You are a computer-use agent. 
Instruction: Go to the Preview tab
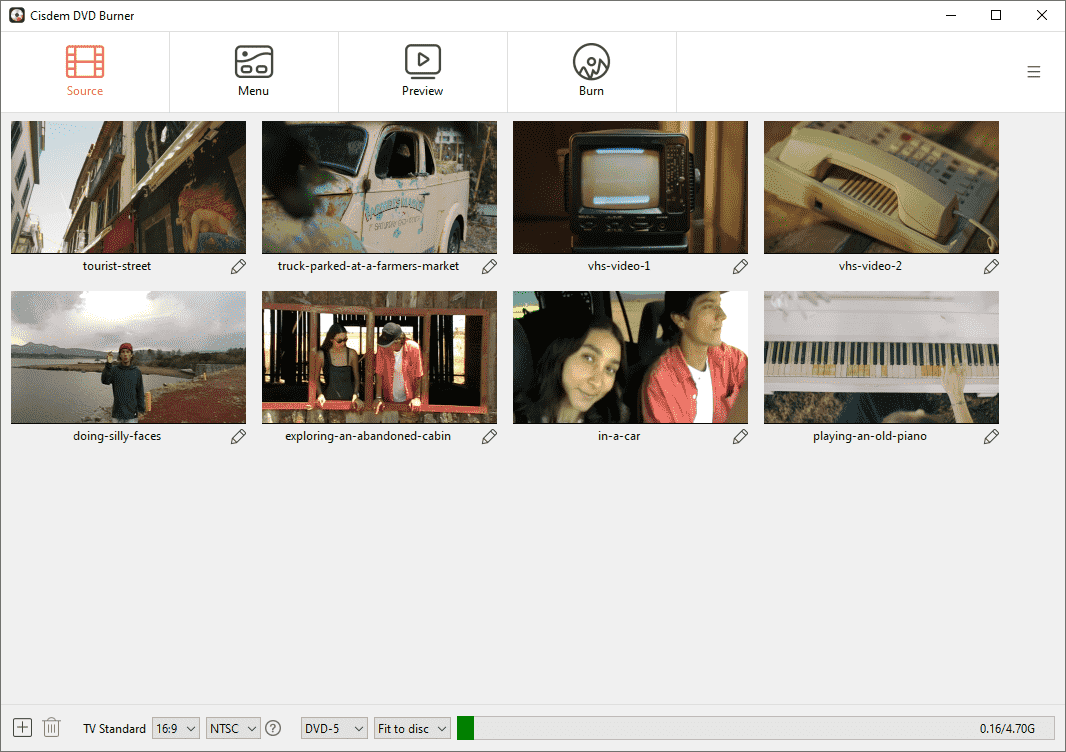click(422, 72)
